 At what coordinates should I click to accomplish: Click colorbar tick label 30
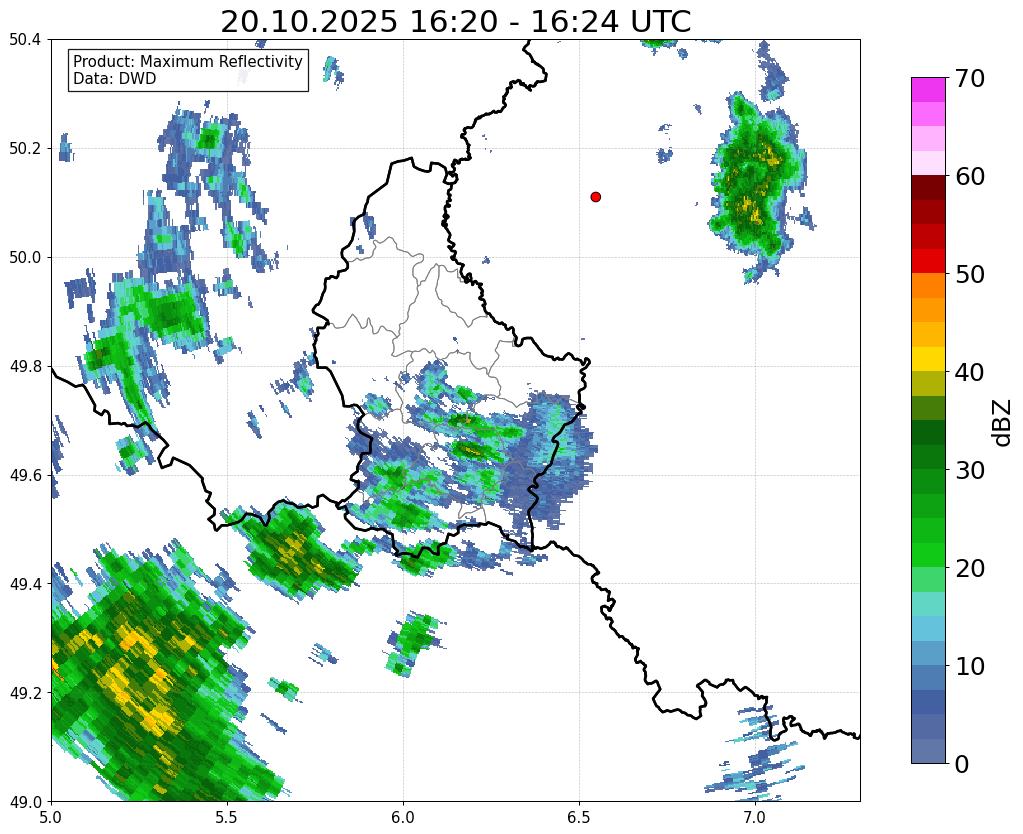[969, 470]
